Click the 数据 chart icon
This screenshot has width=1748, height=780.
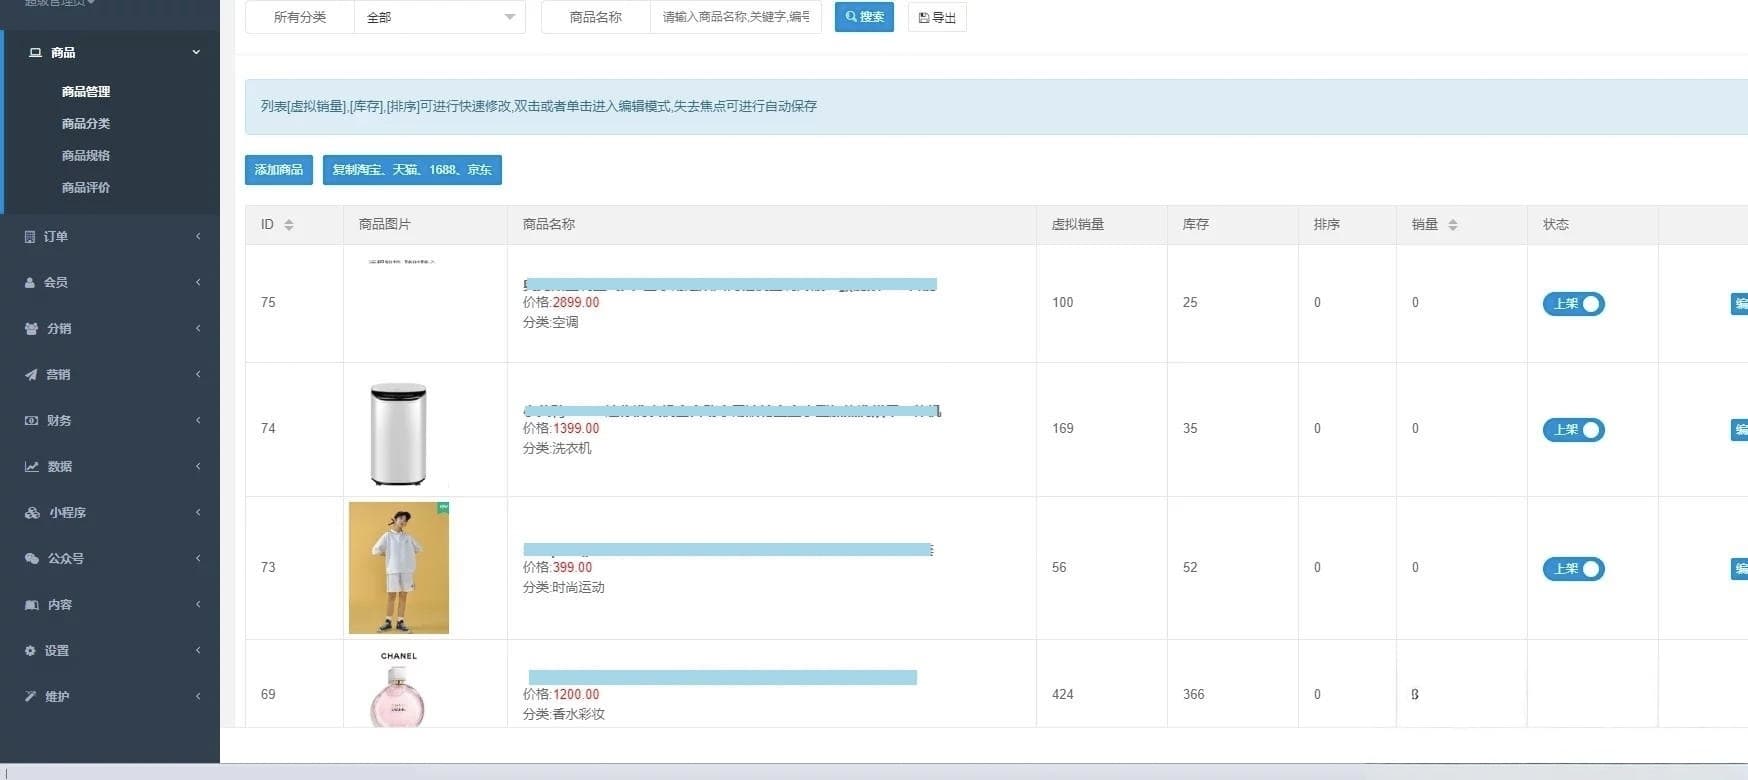[31, 467]
